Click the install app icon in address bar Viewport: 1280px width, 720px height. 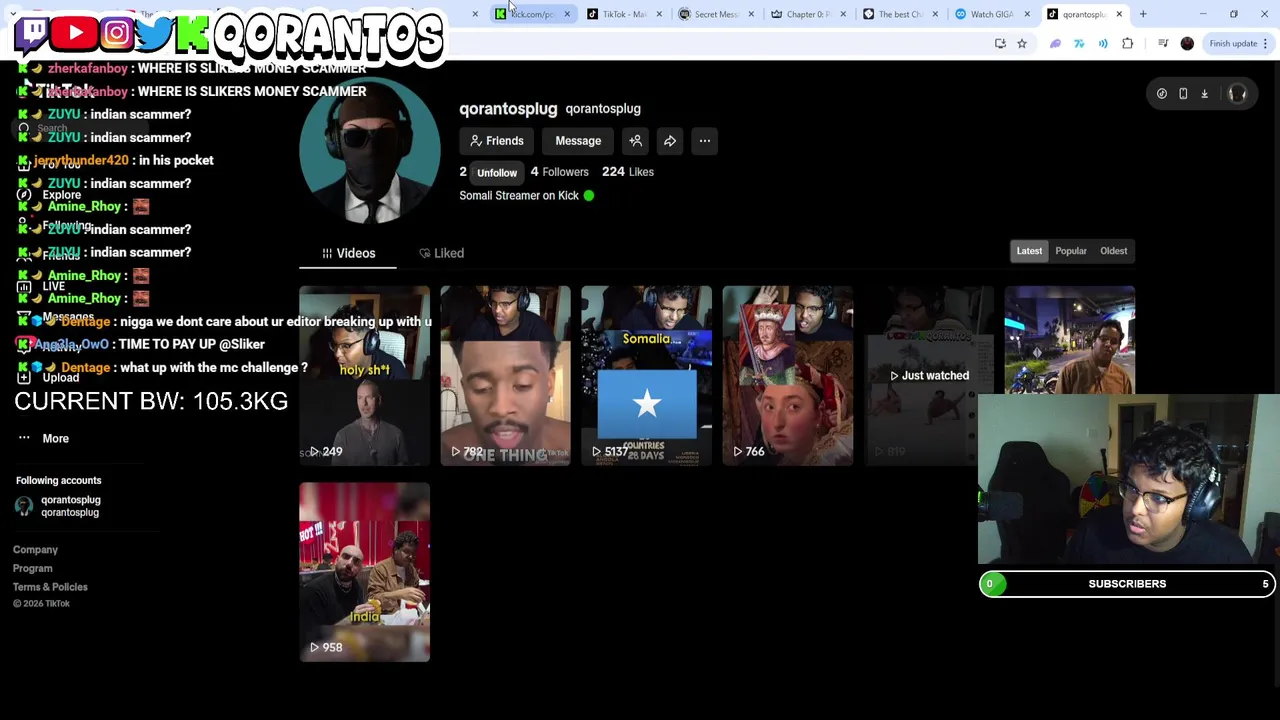[1000, 43]
